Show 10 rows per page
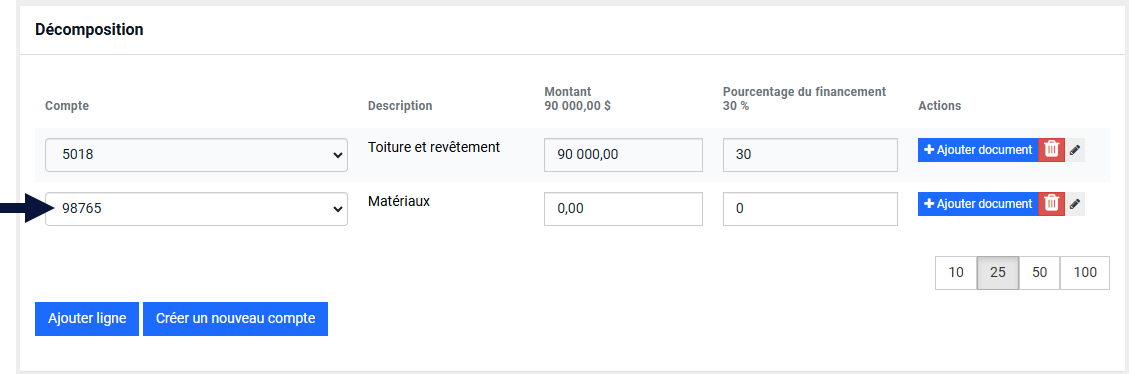 tap(956, 272)
